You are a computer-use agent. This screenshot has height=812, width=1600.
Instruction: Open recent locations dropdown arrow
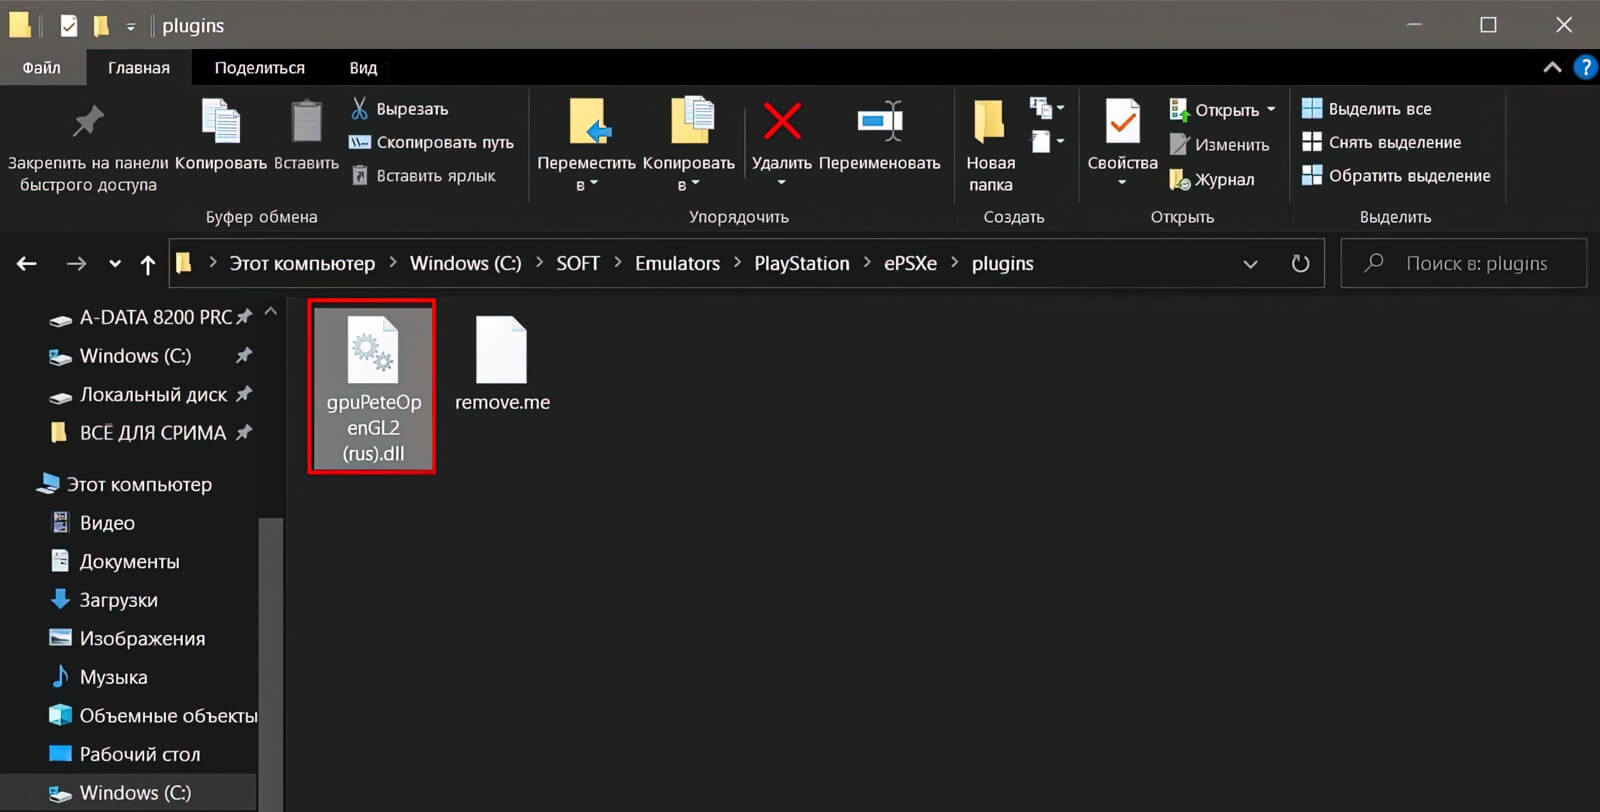point(115,264)
